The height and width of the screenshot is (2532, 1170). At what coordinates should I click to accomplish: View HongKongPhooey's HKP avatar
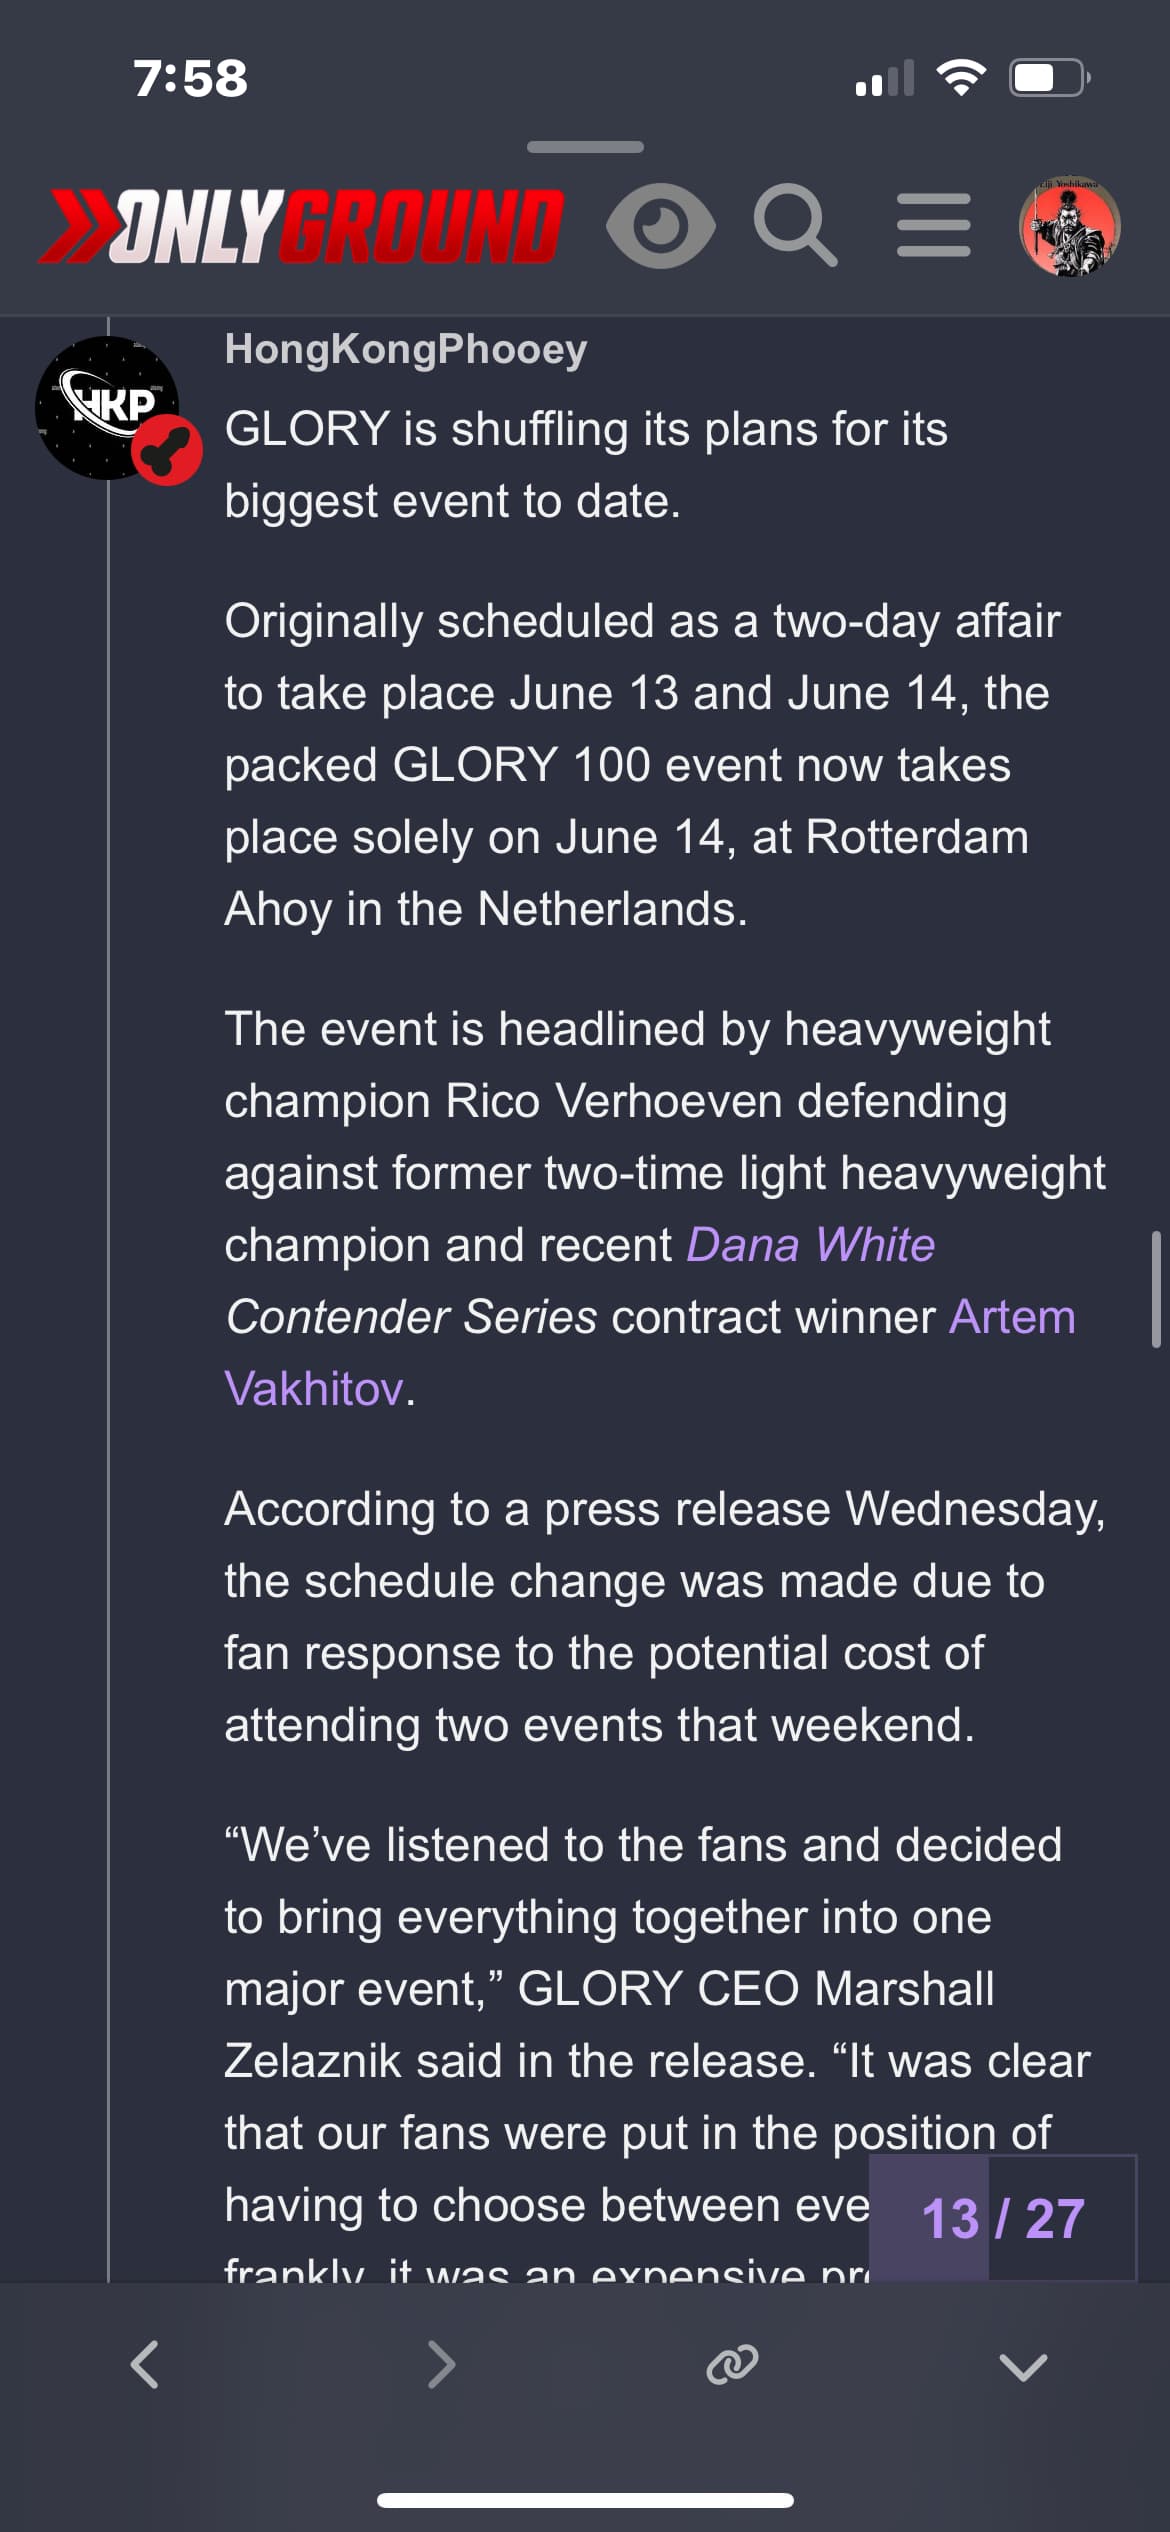[107, 408]
